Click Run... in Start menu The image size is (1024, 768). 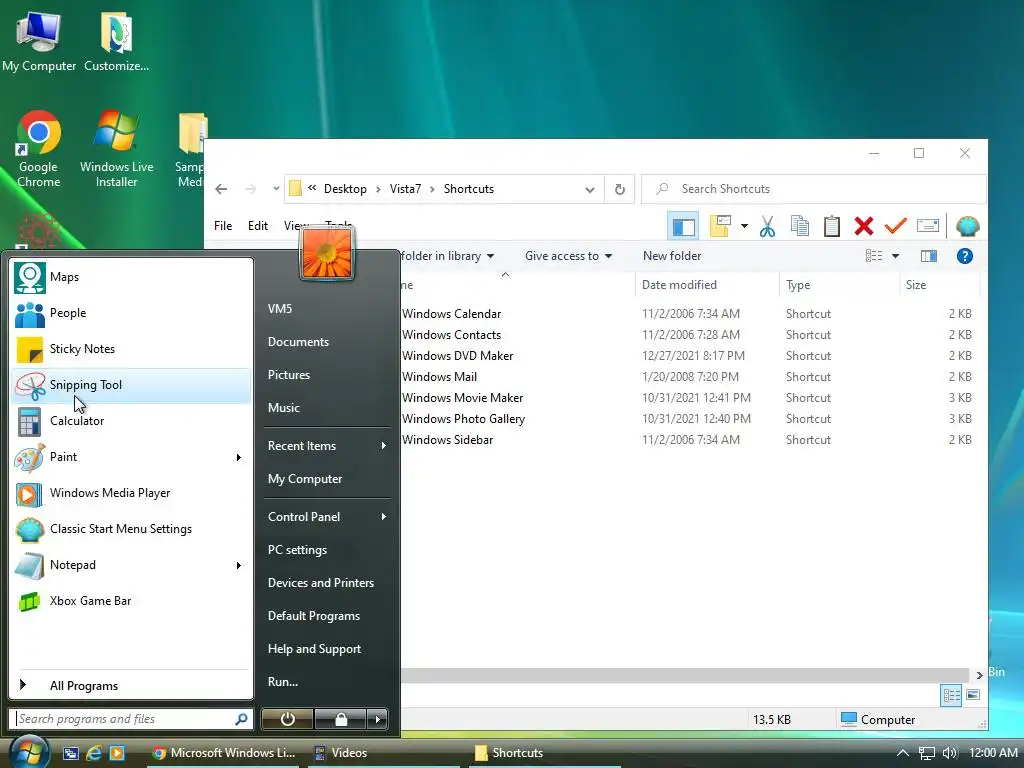(x=328, y=682)
